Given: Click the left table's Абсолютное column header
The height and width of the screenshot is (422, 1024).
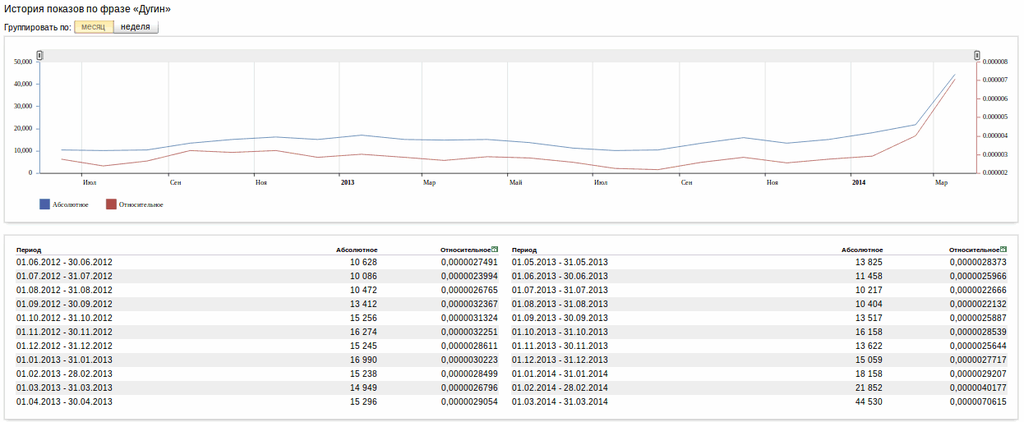Looking at the screenshot, I should pos(357,249).
